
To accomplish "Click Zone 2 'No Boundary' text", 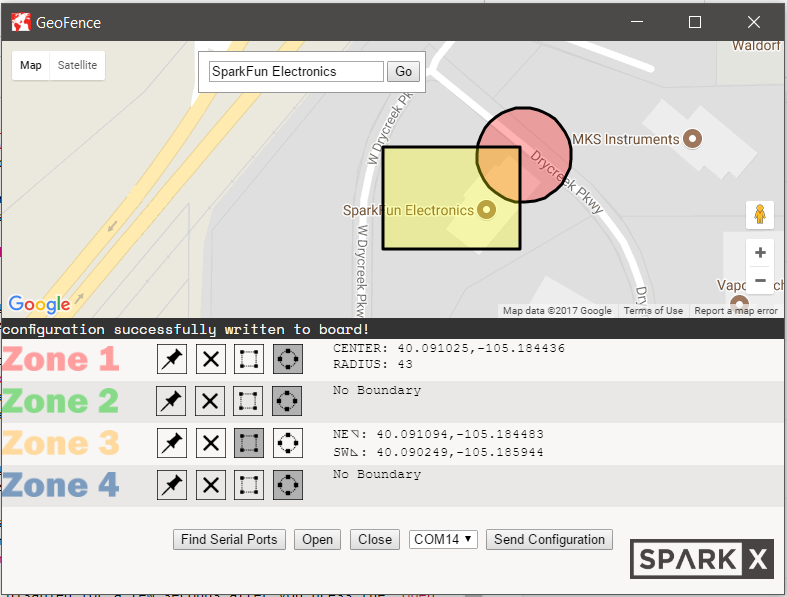I will click(377, 390).
